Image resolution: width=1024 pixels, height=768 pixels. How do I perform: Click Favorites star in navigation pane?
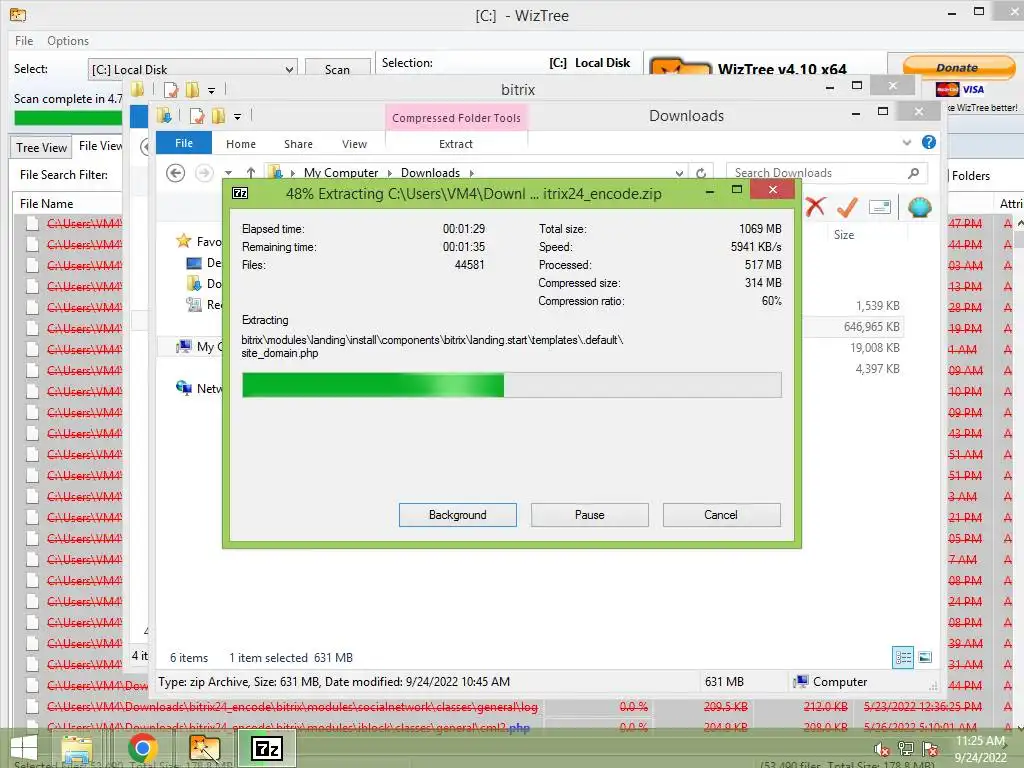pyautogui.click(x=184, y=241)
